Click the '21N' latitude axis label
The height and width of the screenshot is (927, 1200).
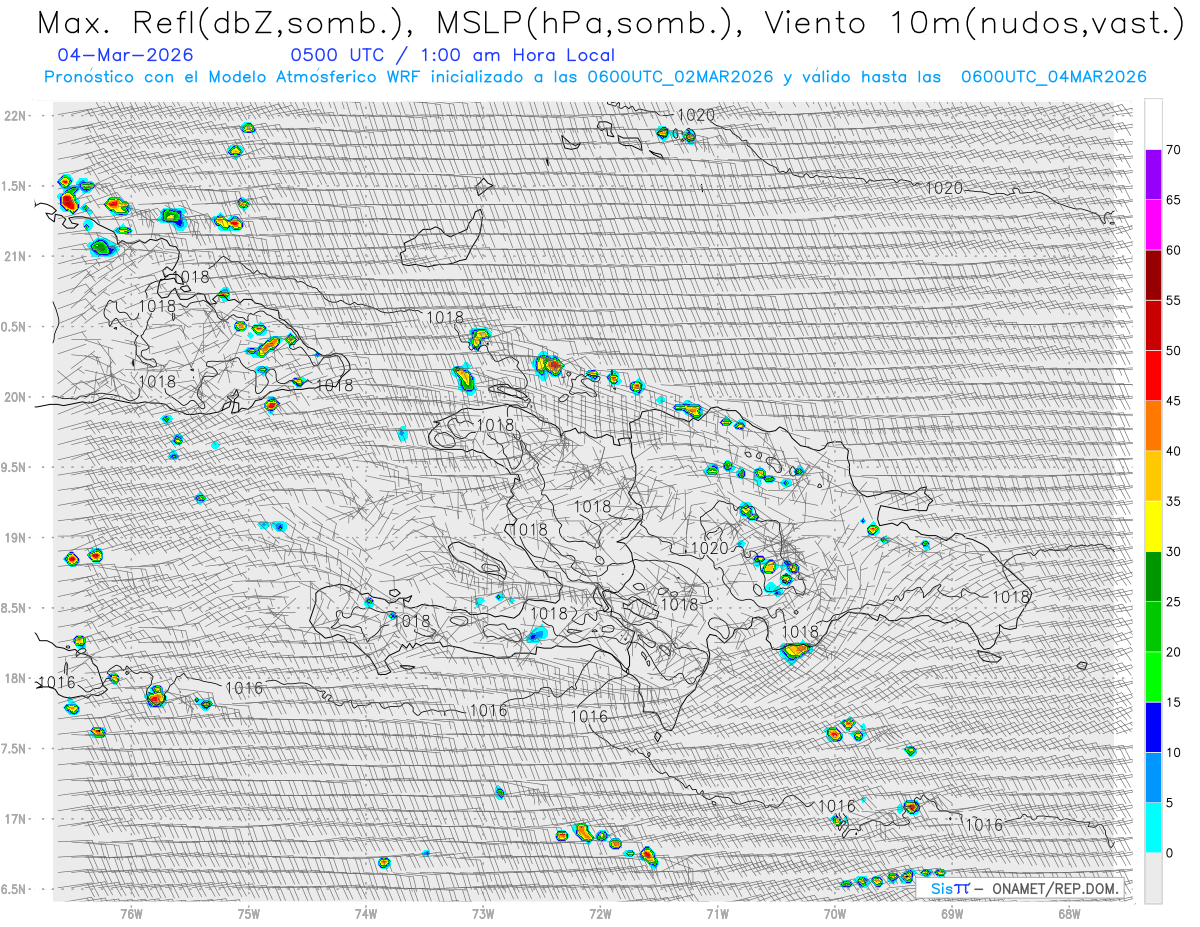15,256
